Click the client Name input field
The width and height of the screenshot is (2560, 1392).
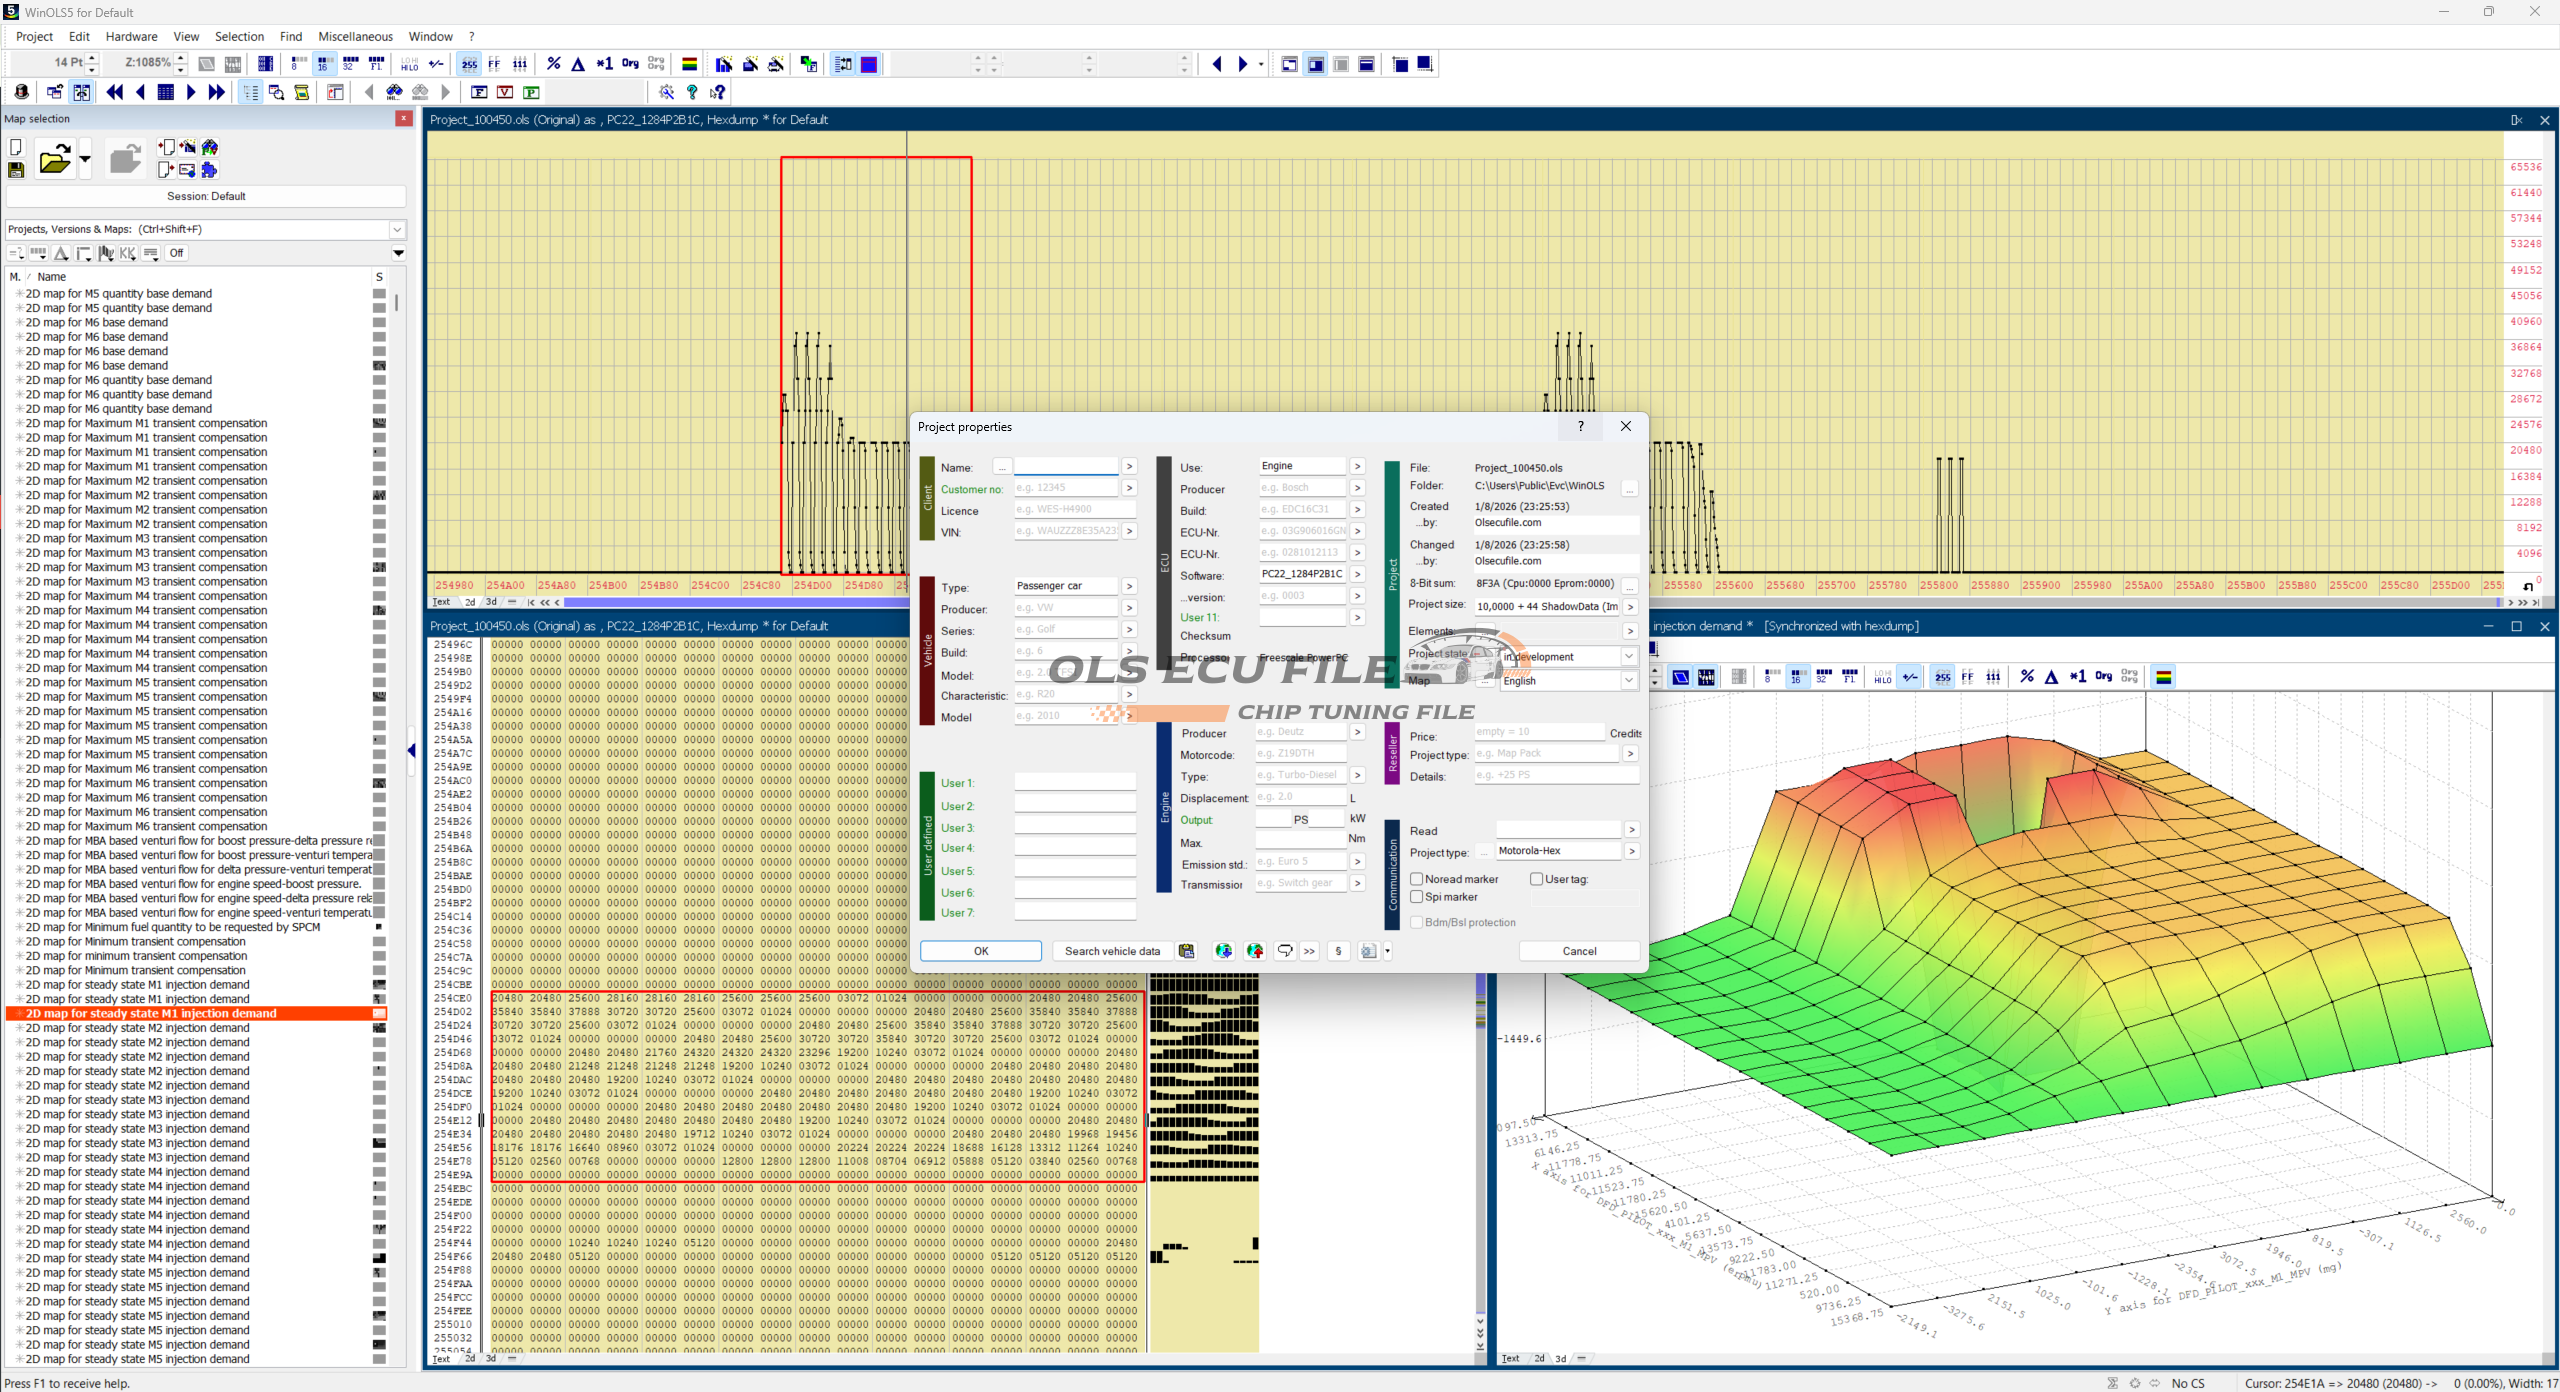point(1065,467)
